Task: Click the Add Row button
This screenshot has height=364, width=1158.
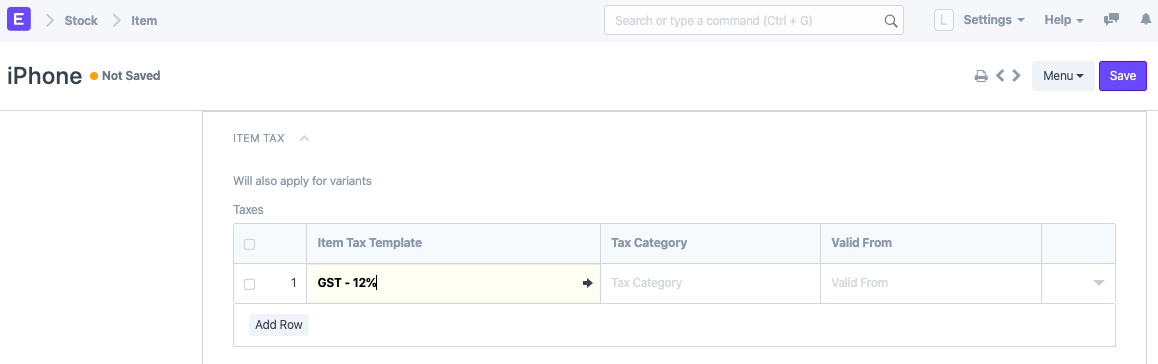Action: click(x=279, y=325)
